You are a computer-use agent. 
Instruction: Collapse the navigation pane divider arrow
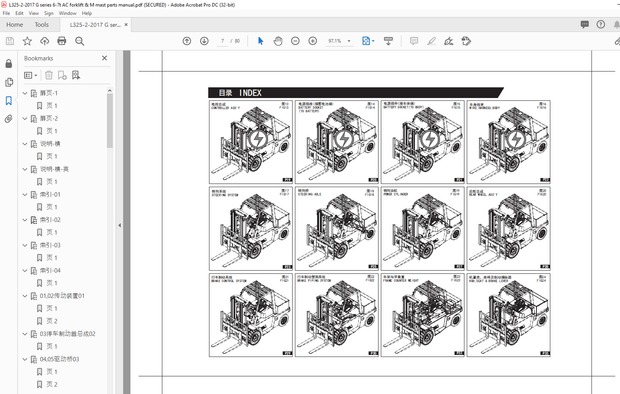[119, 225]
